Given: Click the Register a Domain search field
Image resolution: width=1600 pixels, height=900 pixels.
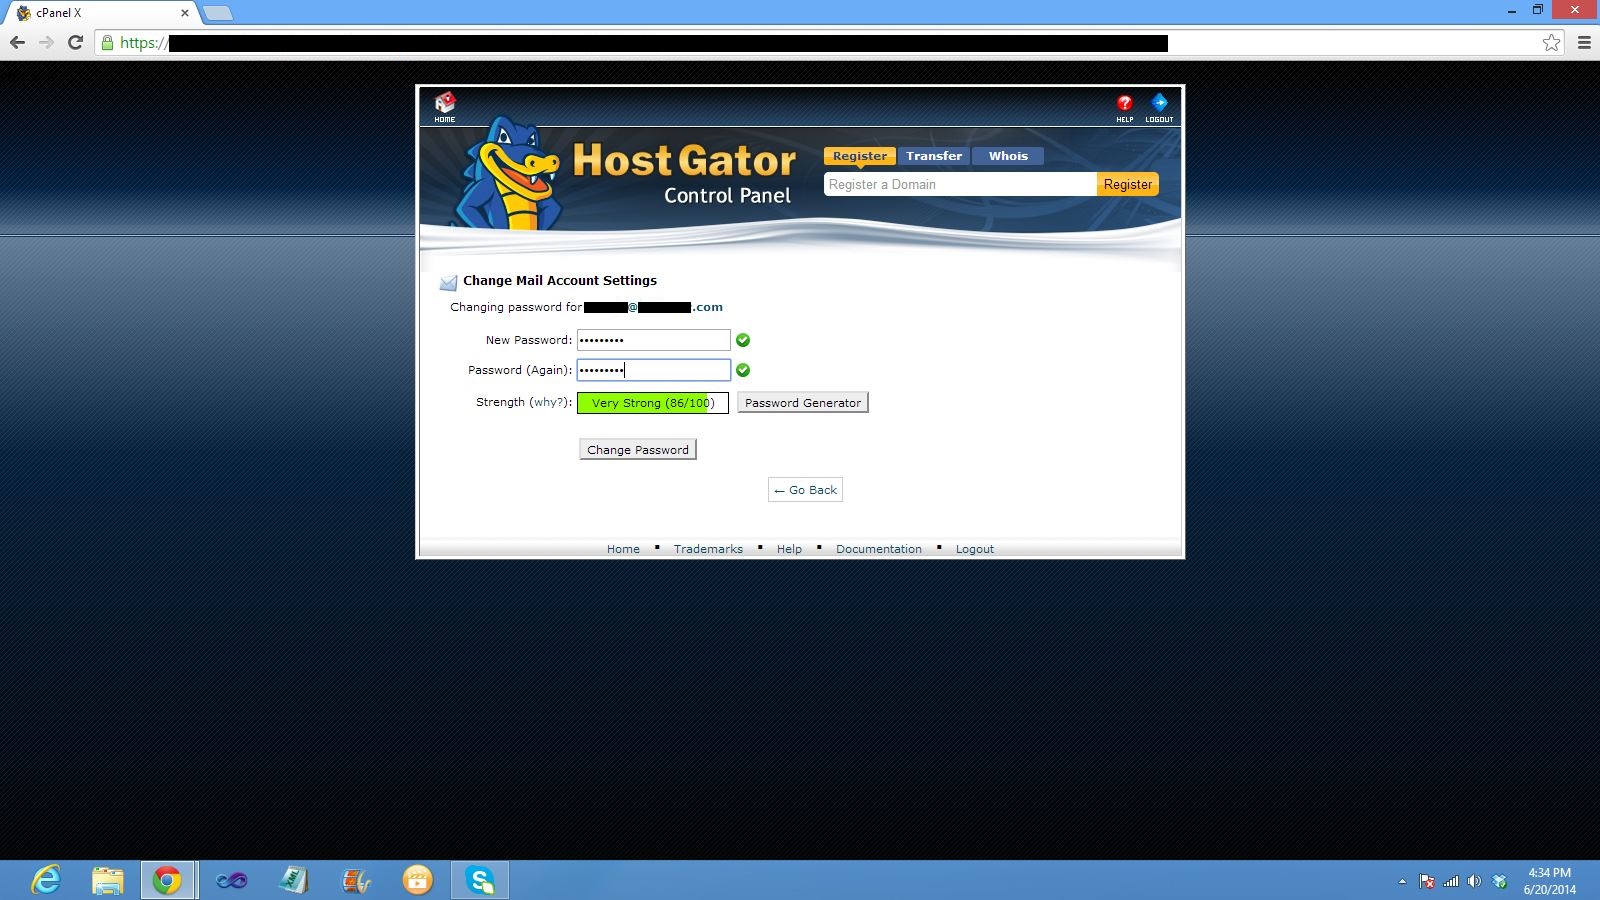Looking at the screenshot, I should tap(960, 184).
